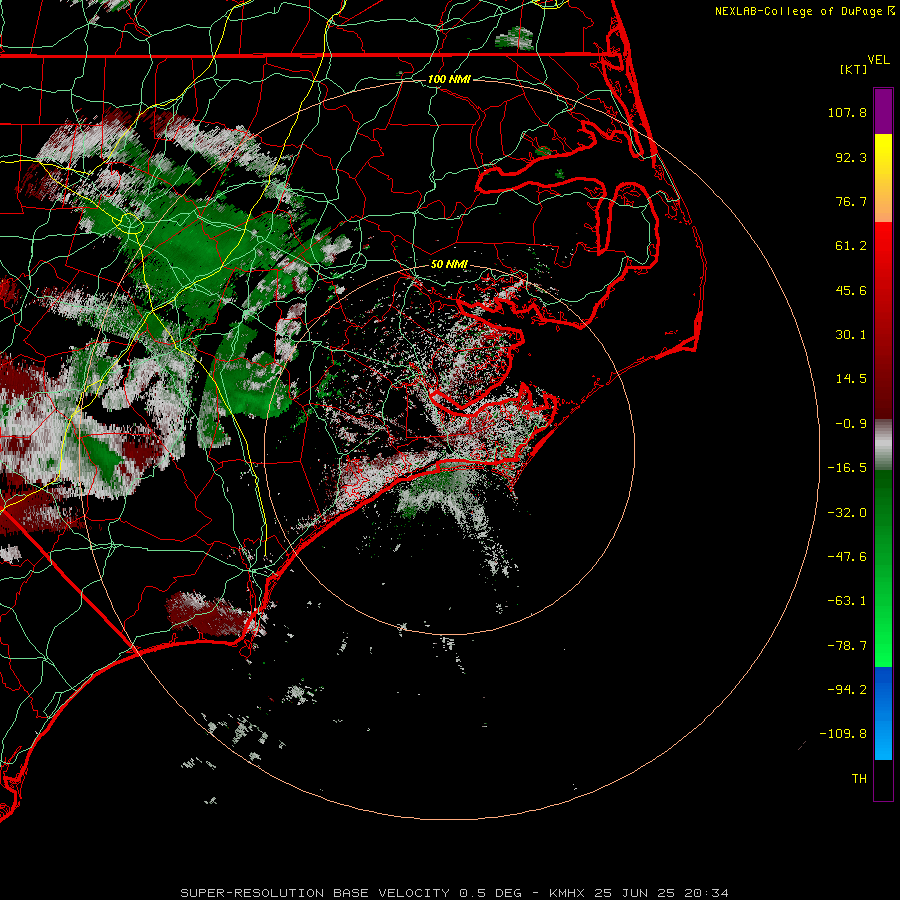900x900 pixels.
Task: Click the -32.0 velocity scale value
Action: [x=847, y=513]
